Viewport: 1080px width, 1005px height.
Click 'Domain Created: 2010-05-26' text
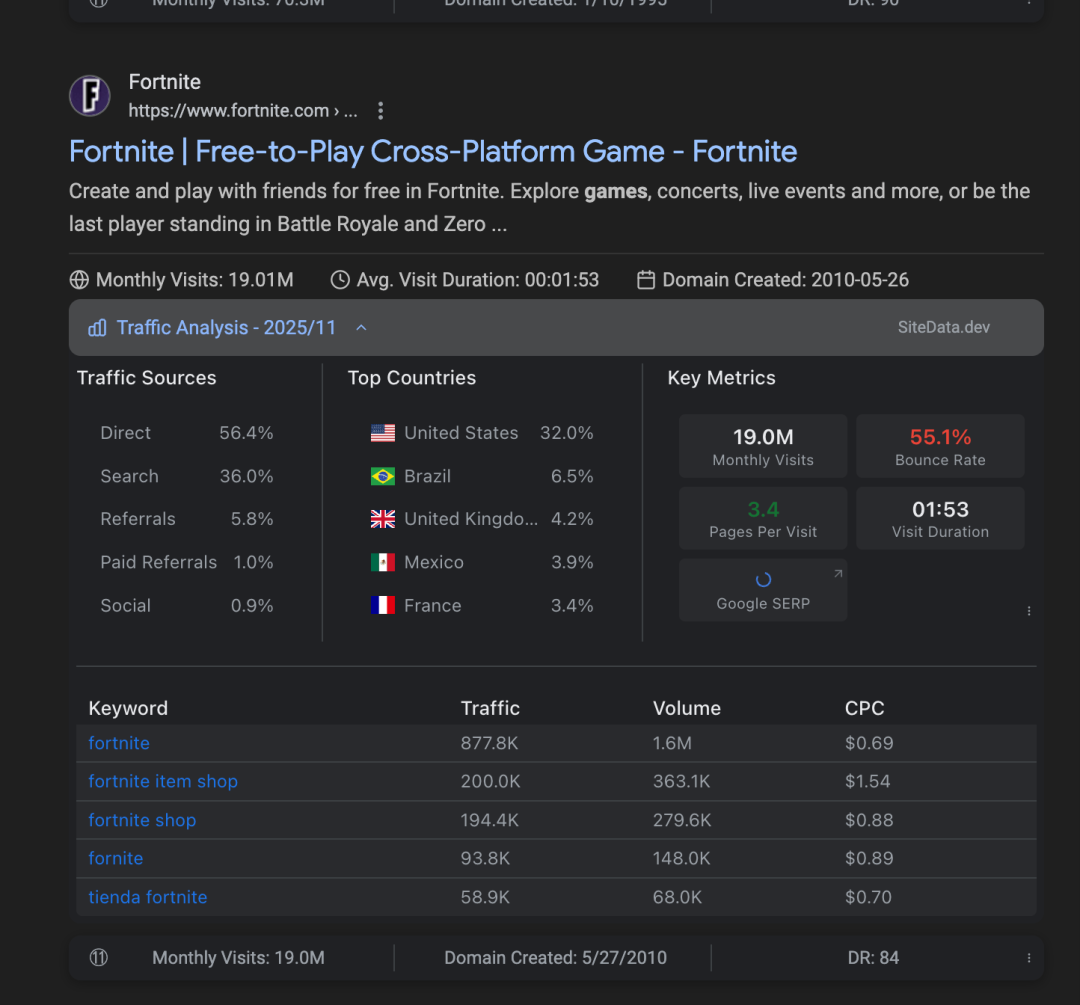click(785, 280)
